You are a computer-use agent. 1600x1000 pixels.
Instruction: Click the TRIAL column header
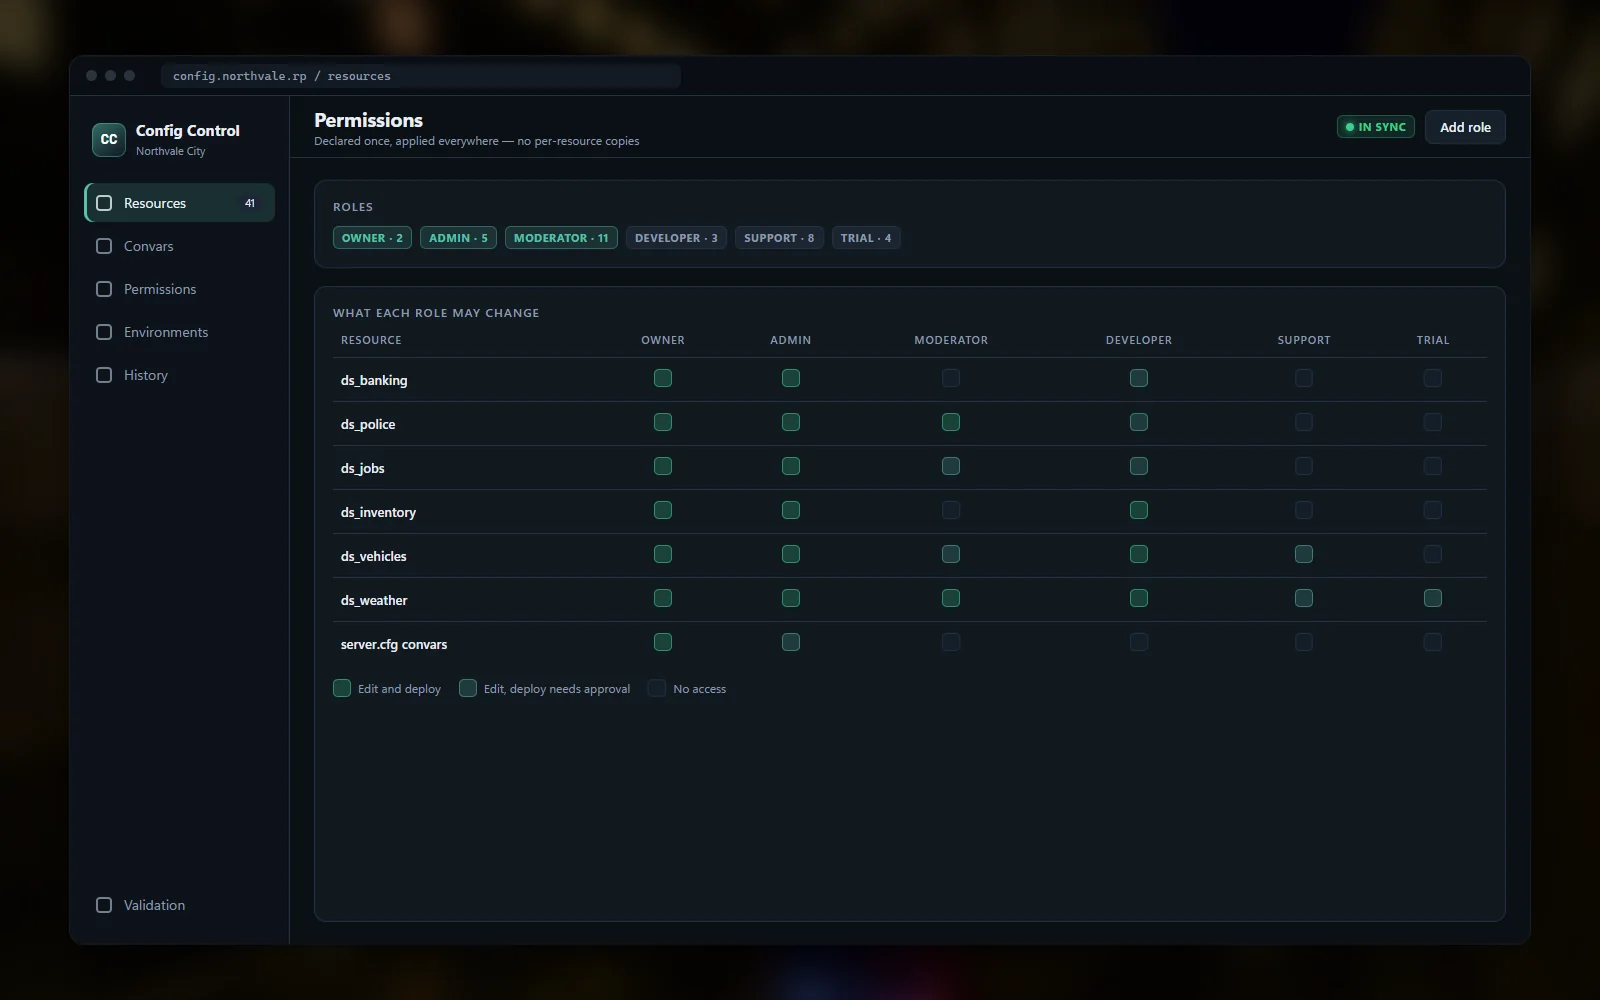1433,340
